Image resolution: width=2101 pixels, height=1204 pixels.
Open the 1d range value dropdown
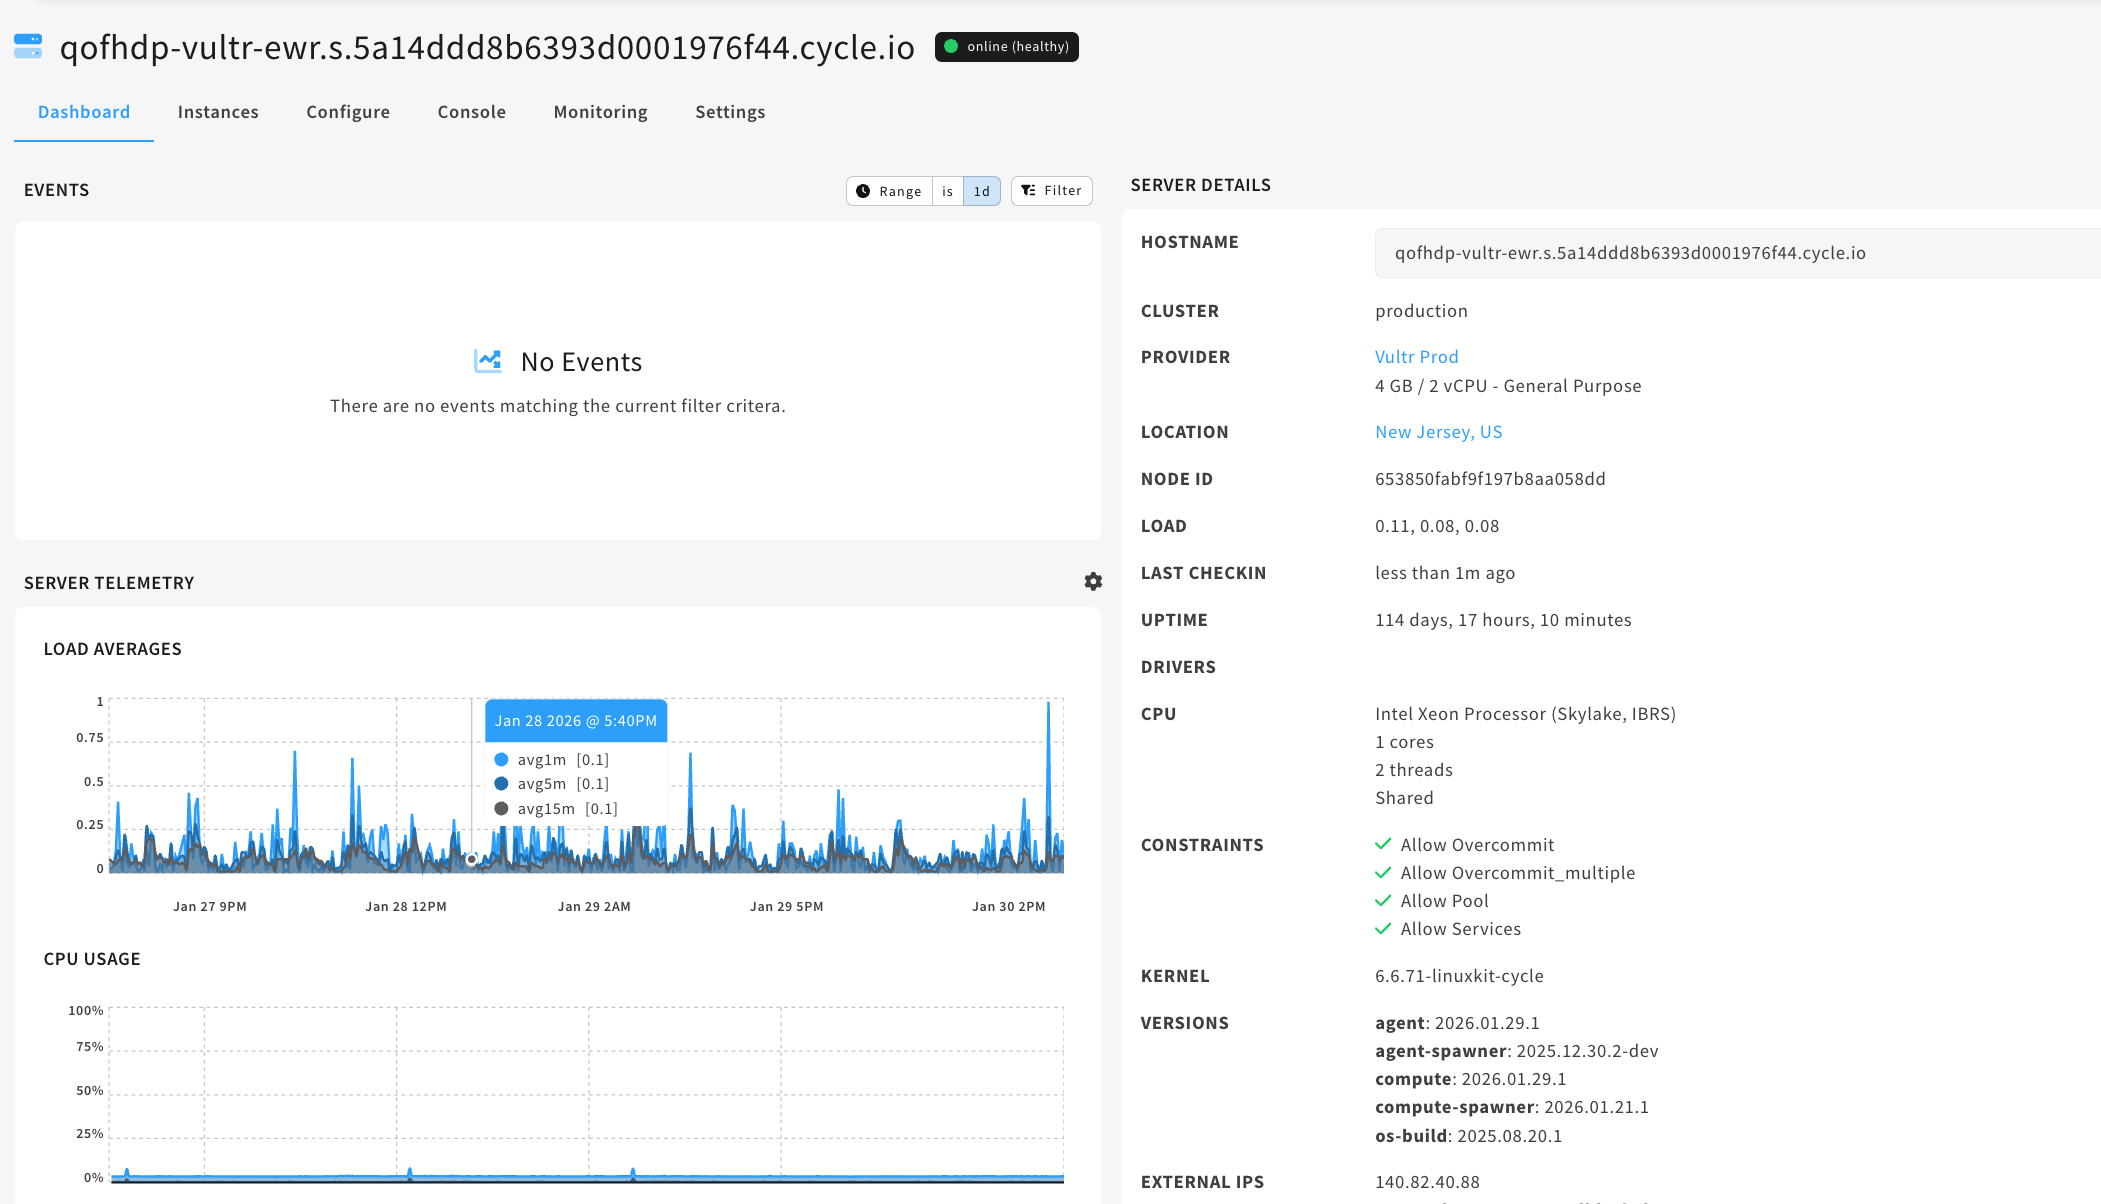[x=981, y=191]
